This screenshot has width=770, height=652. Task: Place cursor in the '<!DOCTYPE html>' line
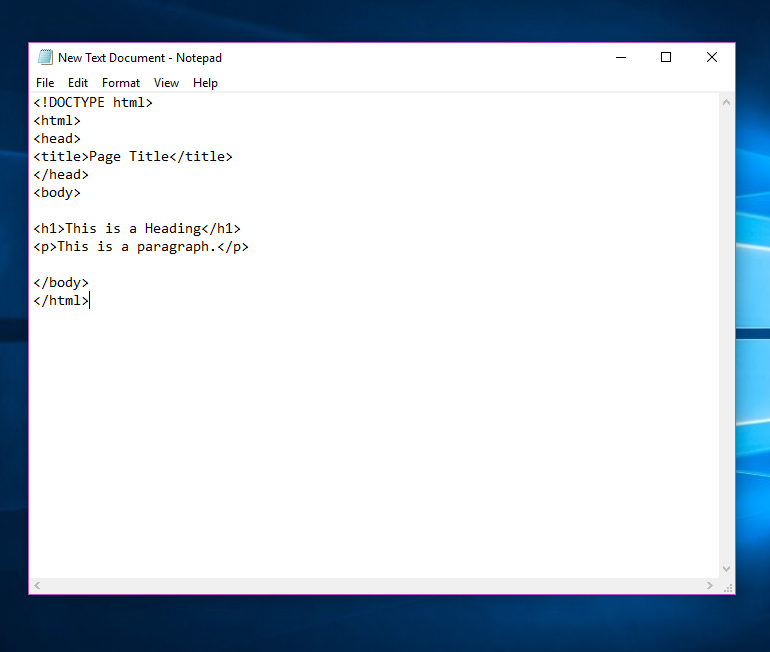93,103
